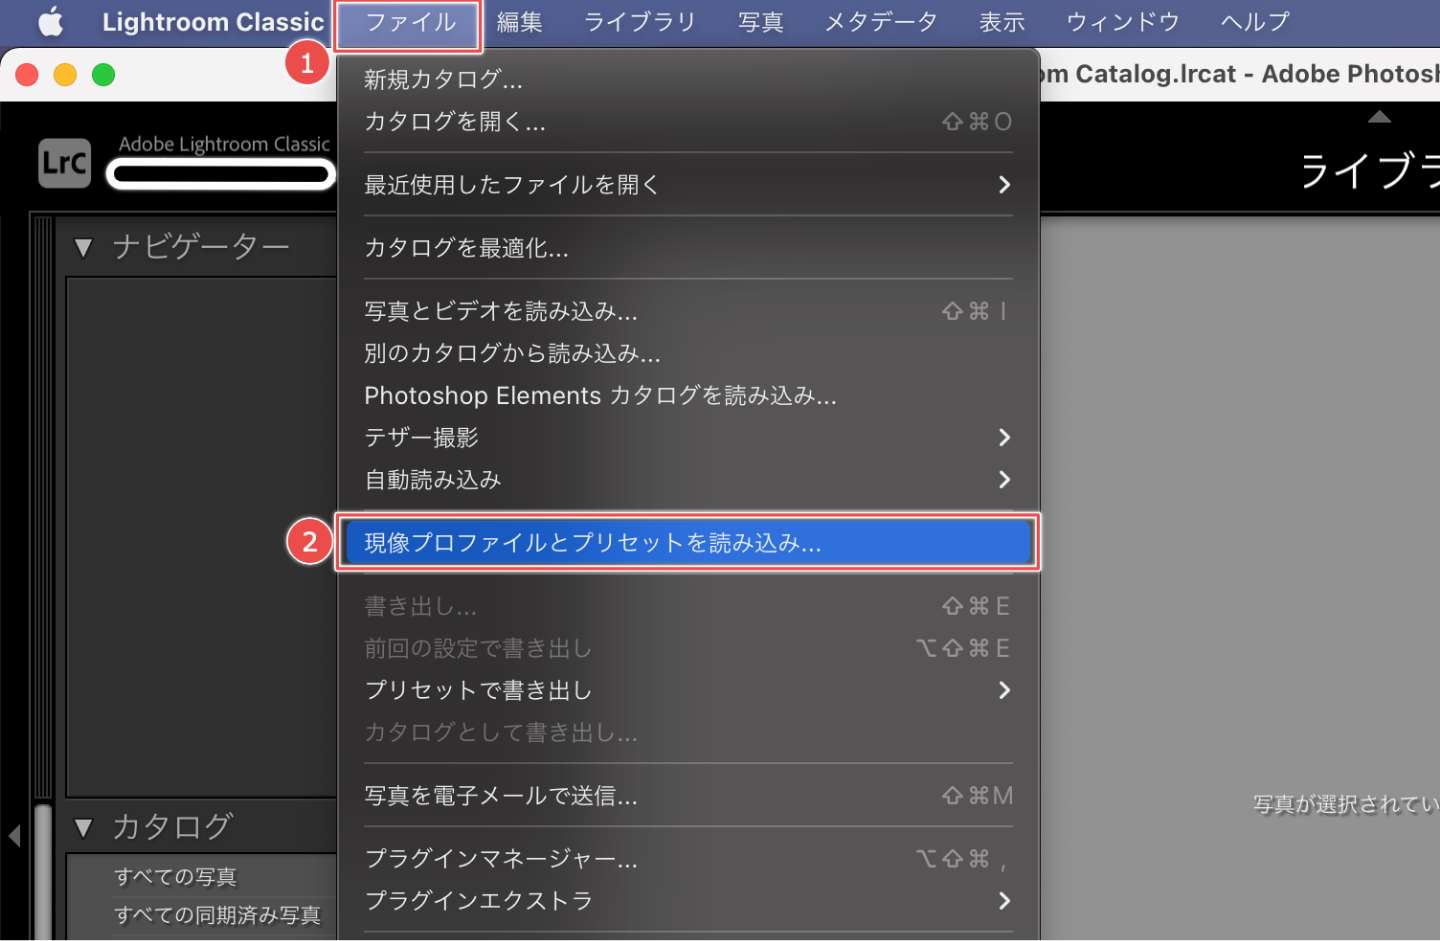1440x941 pixels.
Task: Open the メタデータ menu
Action: point(881,22)
